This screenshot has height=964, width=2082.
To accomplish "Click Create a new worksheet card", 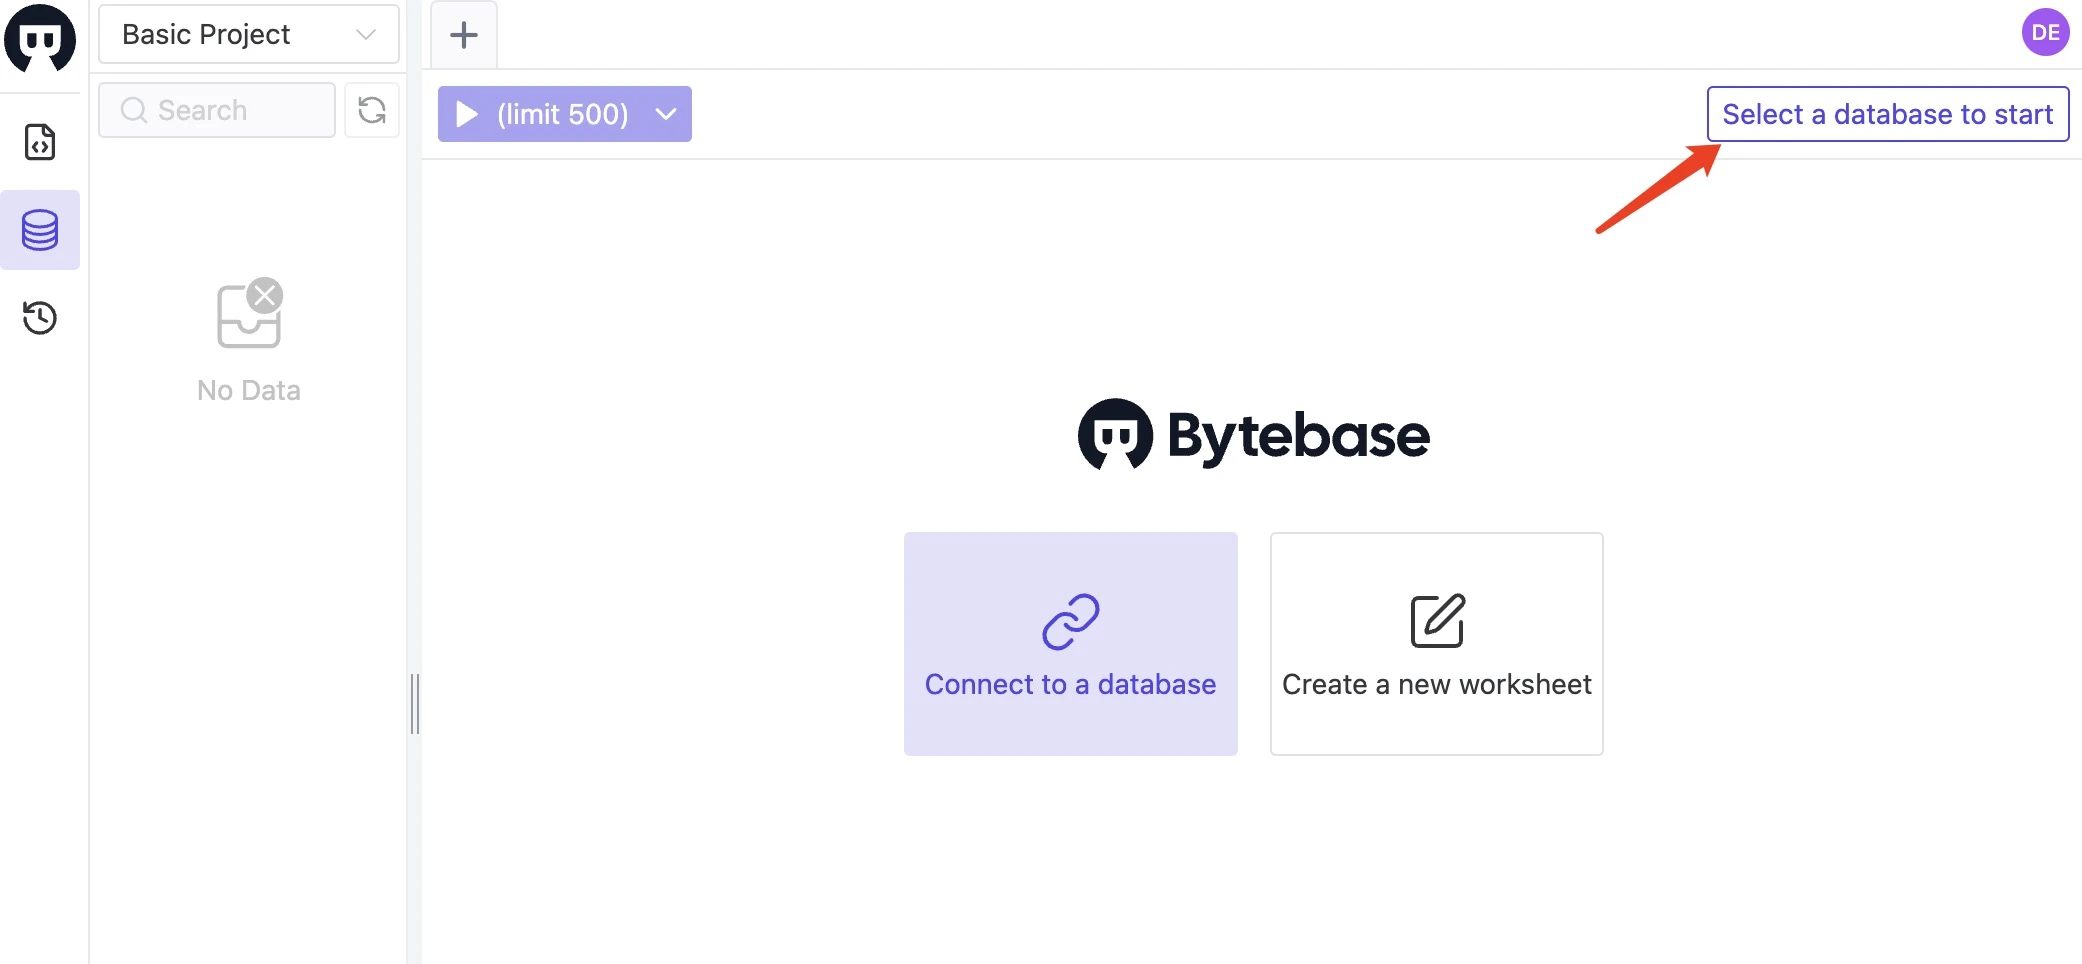I will [x=1437, y=644].
